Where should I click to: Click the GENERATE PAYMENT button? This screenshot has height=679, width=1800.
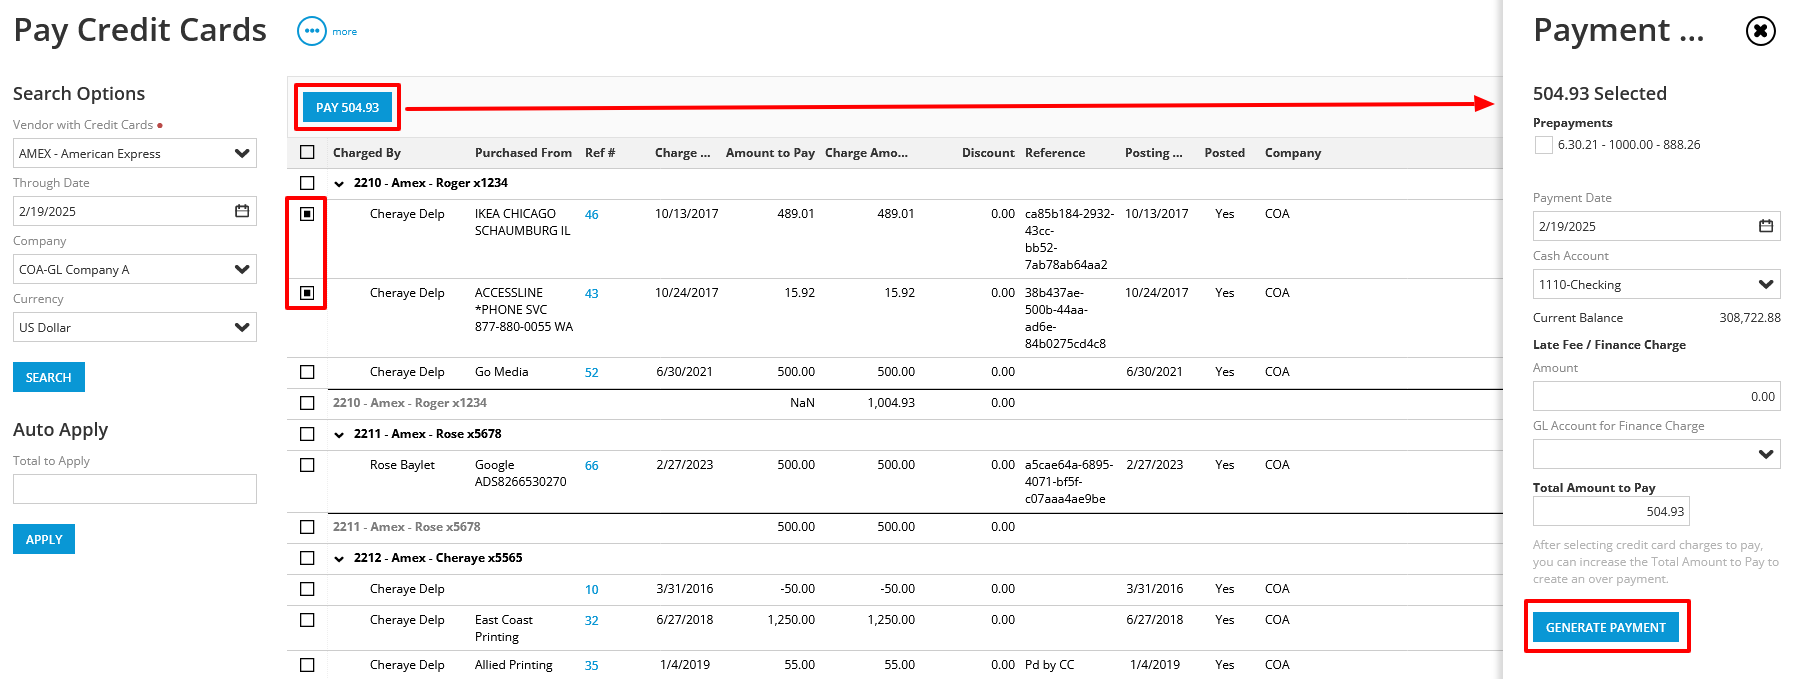point(1605,627)
